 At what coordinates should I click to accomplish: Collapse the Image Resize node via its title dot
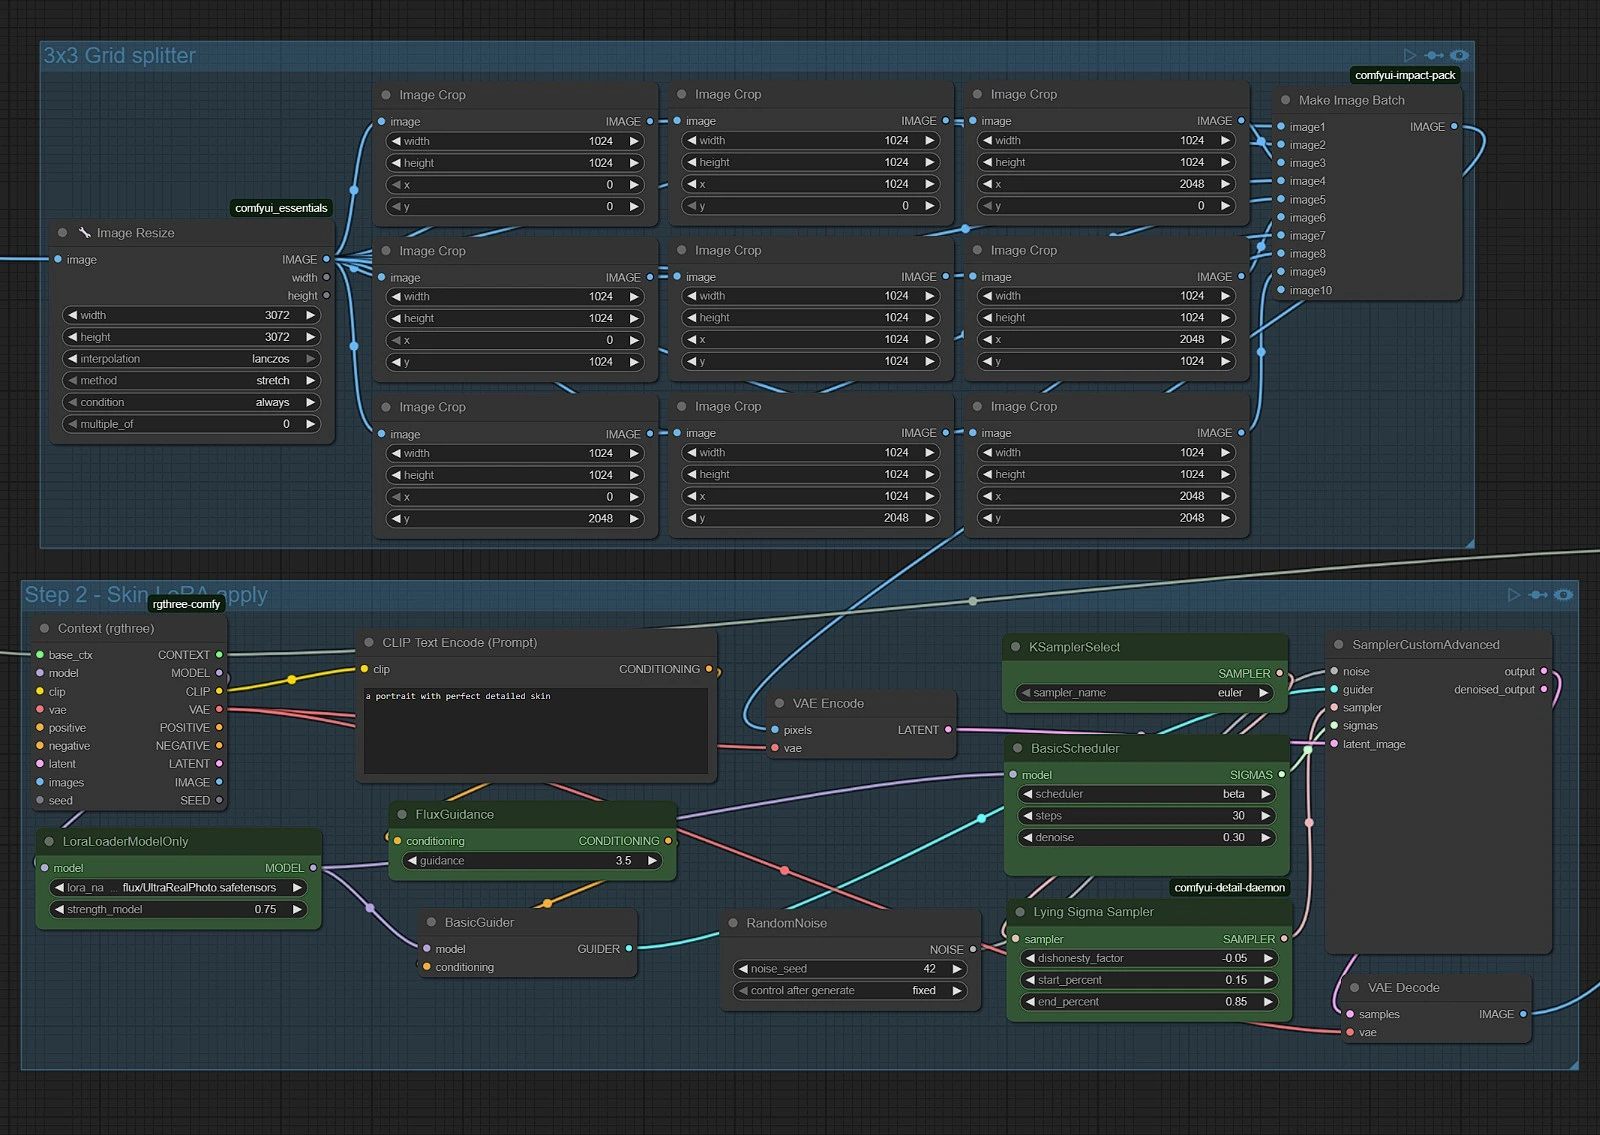point(62,233)
